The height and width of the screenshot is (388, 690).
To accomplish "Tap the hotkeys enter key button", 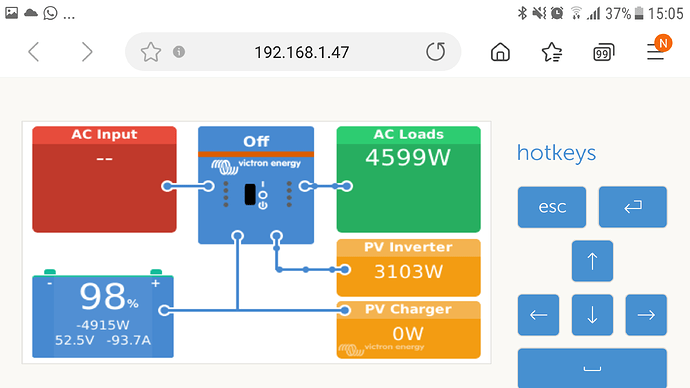I will click(633, 207).
